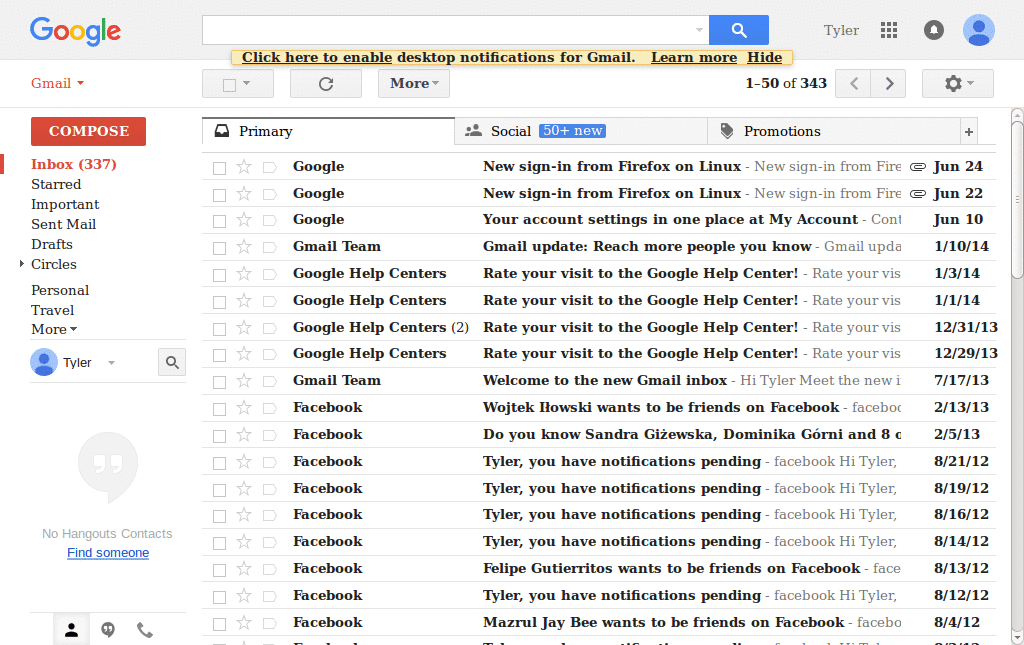Open the More actions dropdown

[414, 84]
